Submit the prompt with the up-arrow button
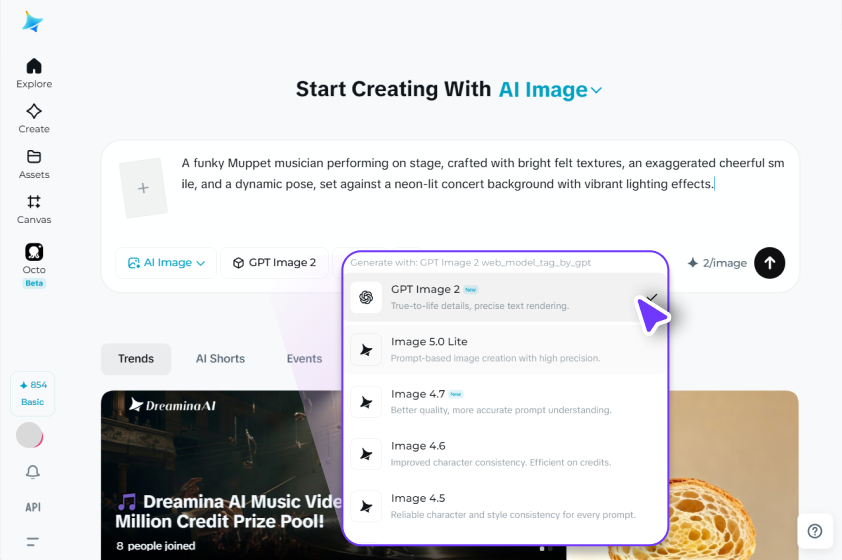The width and height of the screenshot is (842, 560). (770, 263)
